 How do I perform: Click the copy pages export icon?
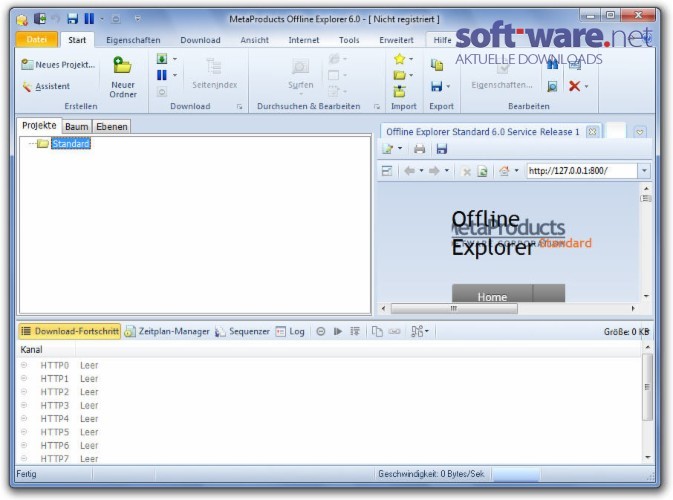coord(437,65)
